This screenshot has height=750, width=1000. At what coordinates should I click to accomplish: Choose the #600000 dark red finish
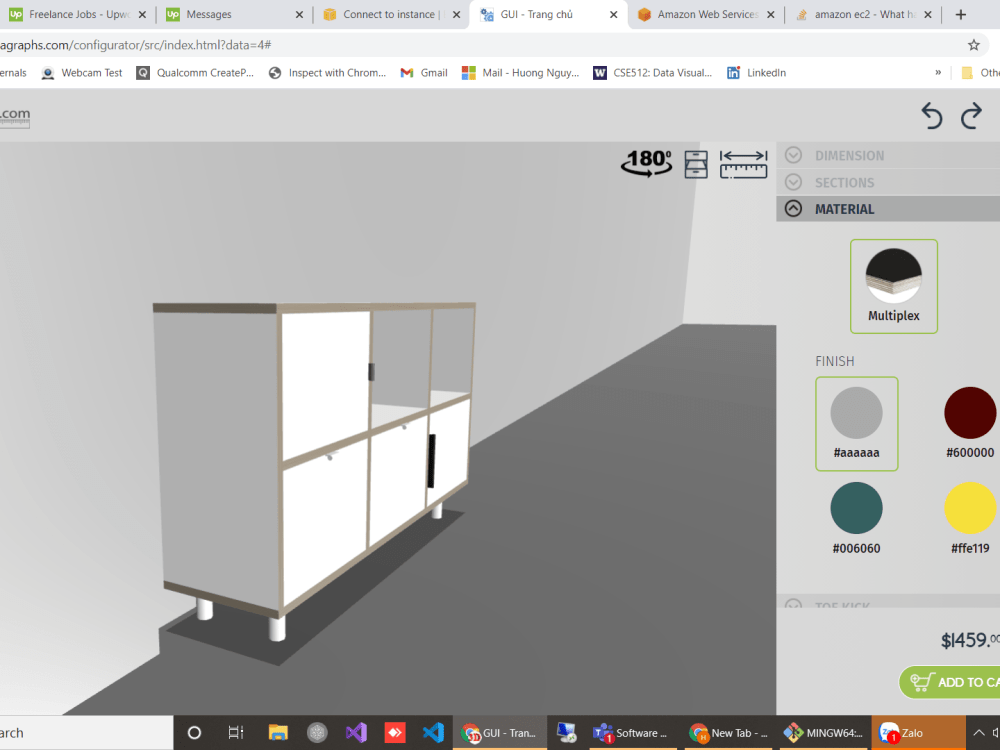tap(969, 424)
